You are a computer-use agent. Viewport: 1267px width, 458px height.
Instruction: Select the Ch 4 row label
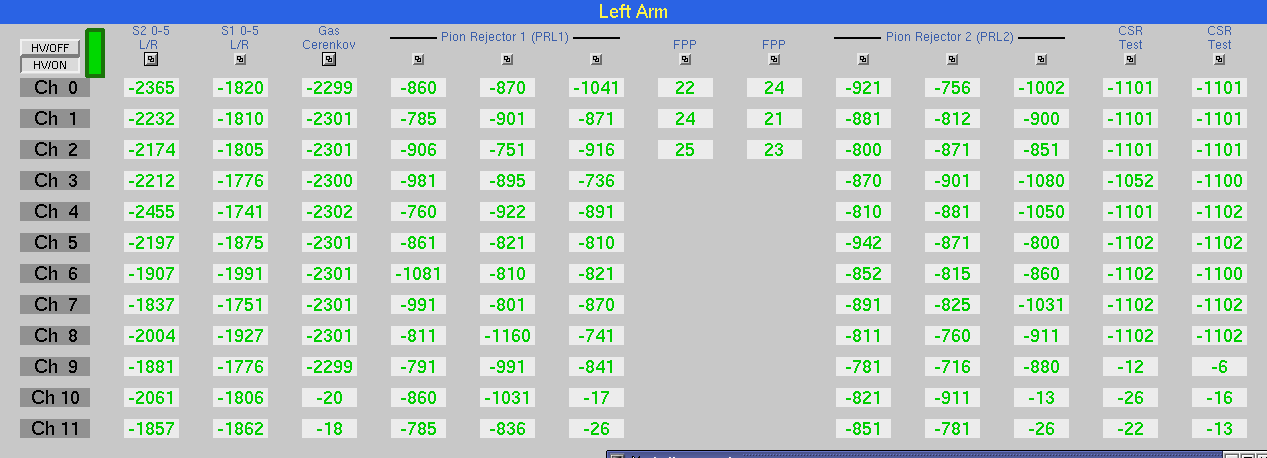point(55,212)
